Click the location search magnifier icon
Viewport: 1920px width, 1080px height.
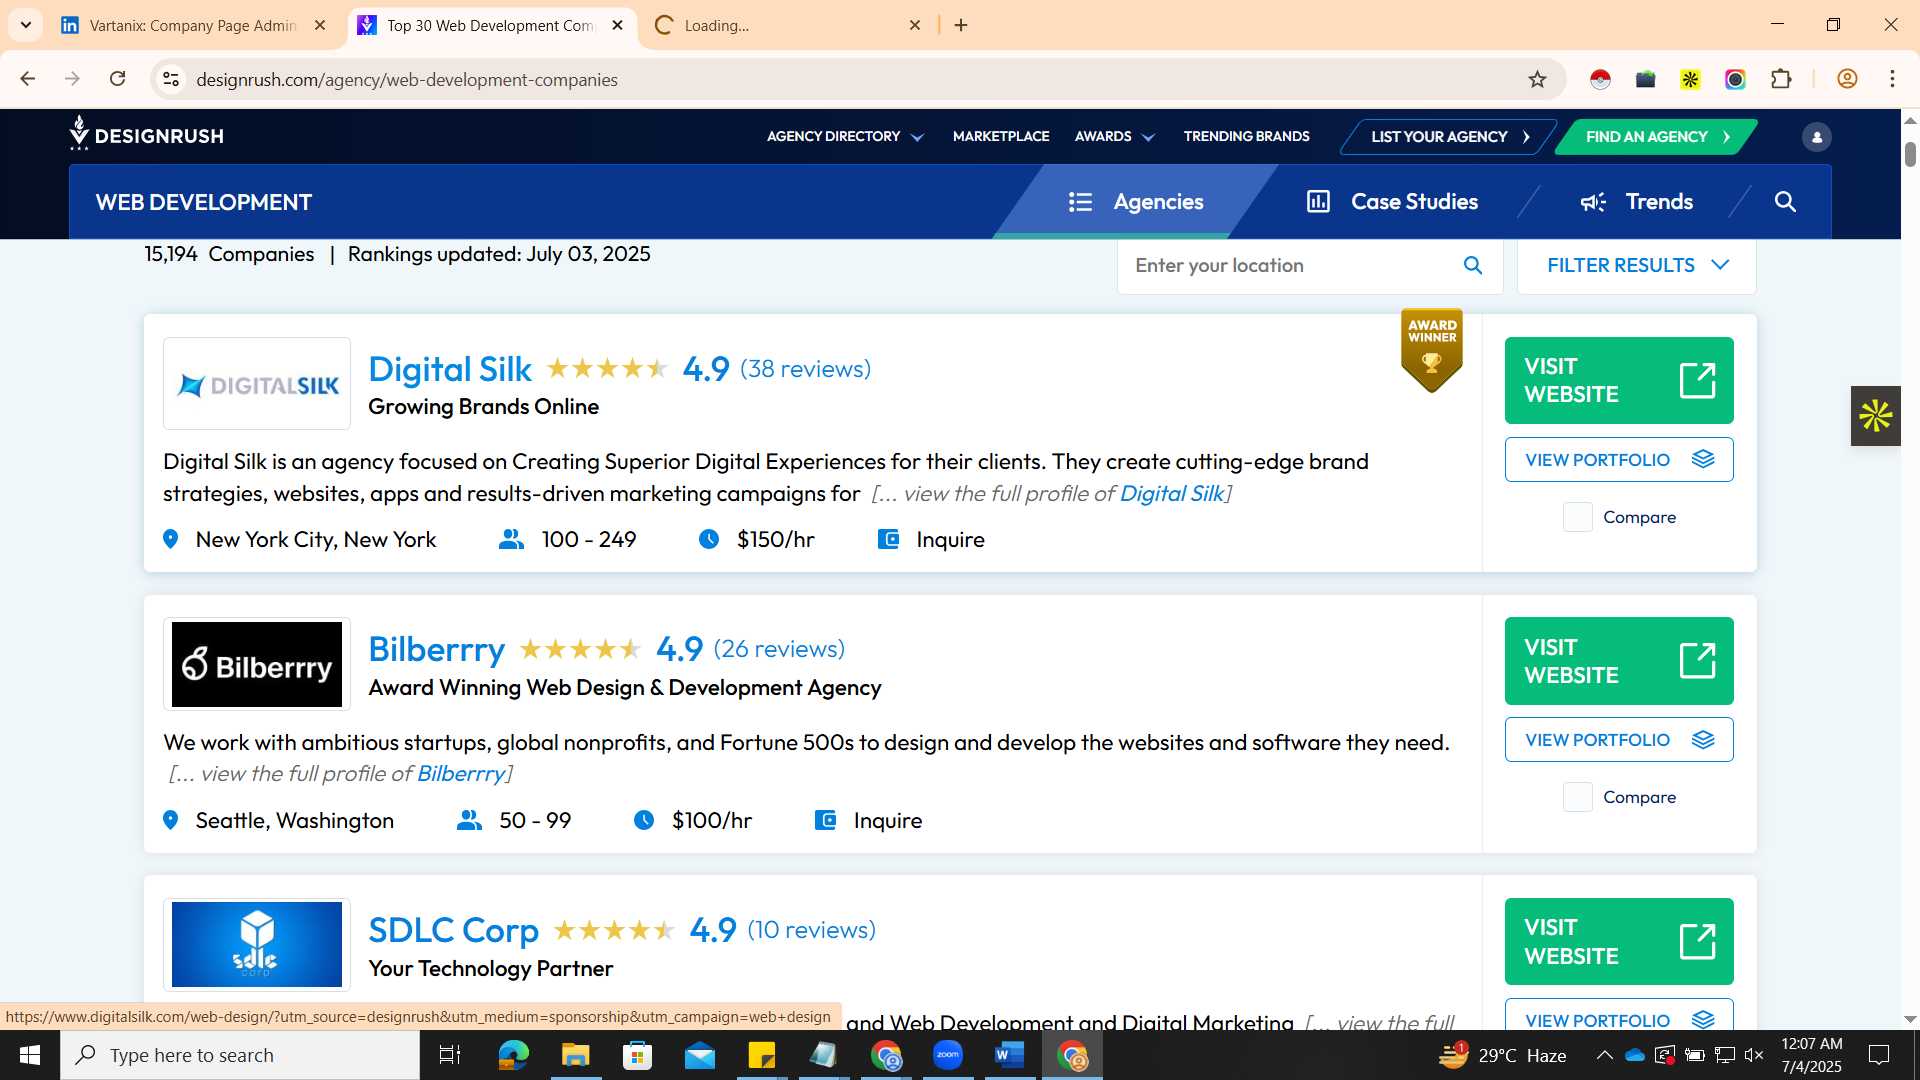pyautogui.click(x=1472, y=265)
